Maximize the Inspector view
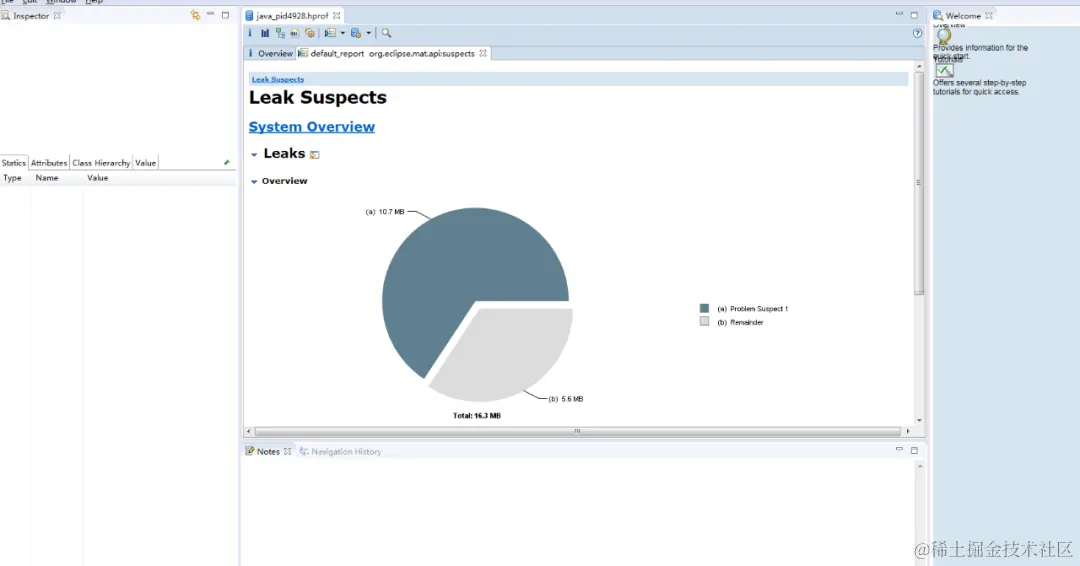This screenshot has width=1080, height=566. click(225, 15)
